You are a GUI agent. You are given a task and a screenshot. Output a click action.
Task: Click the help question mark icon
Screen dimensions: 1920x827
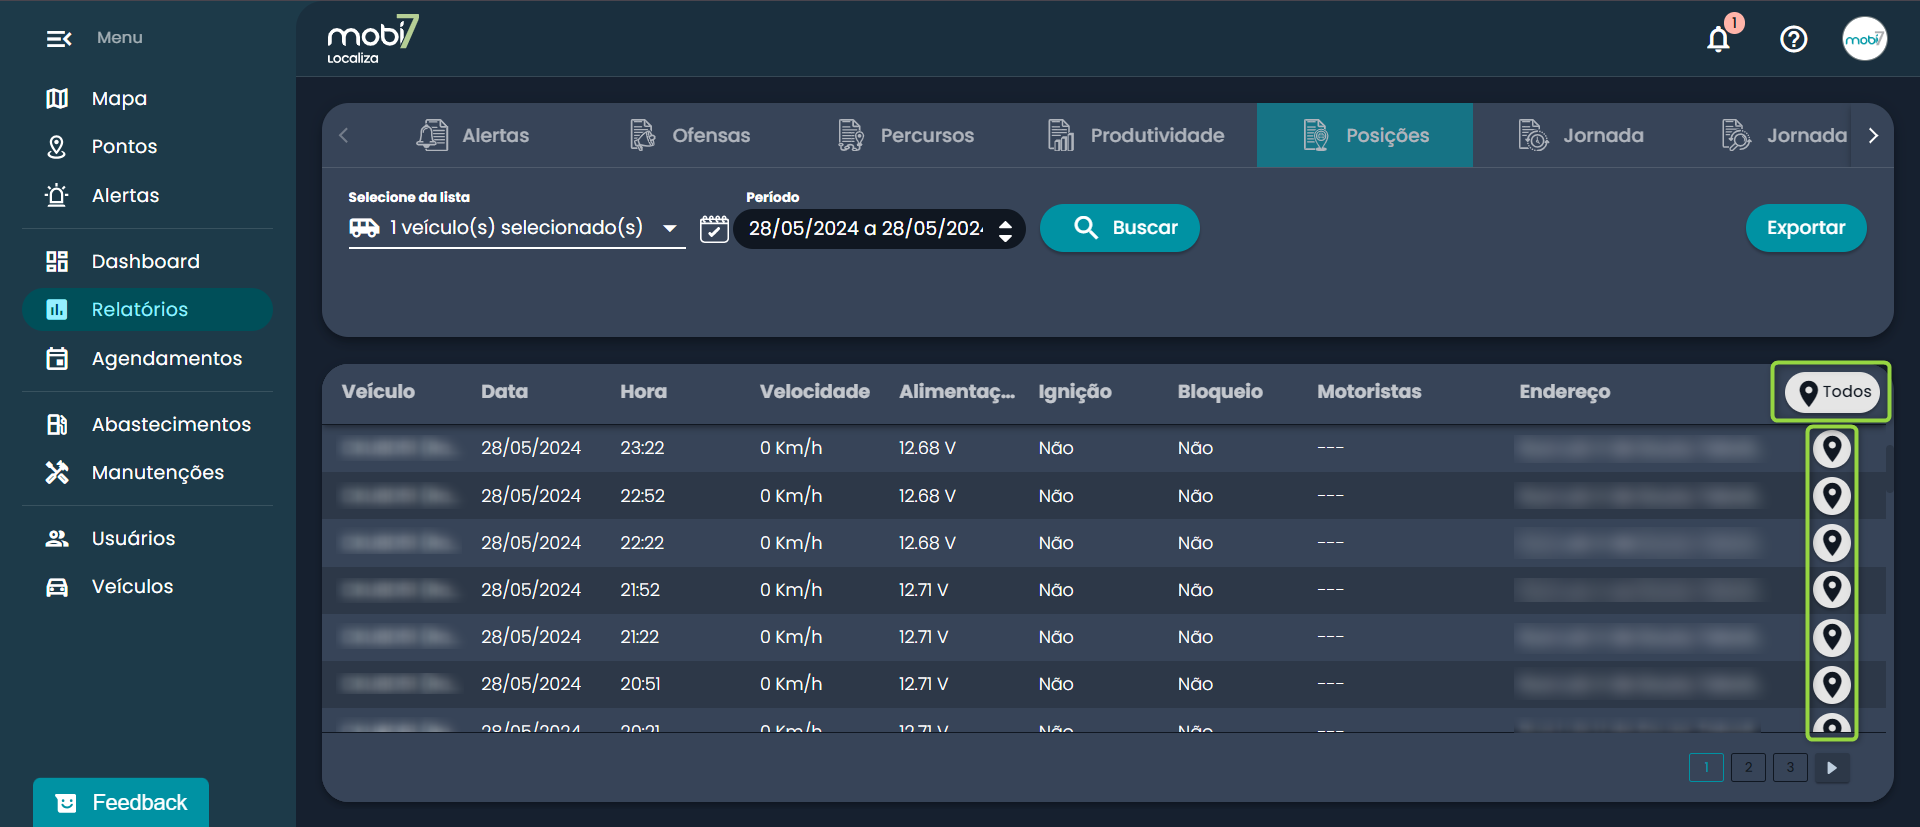pos(1793,39)
